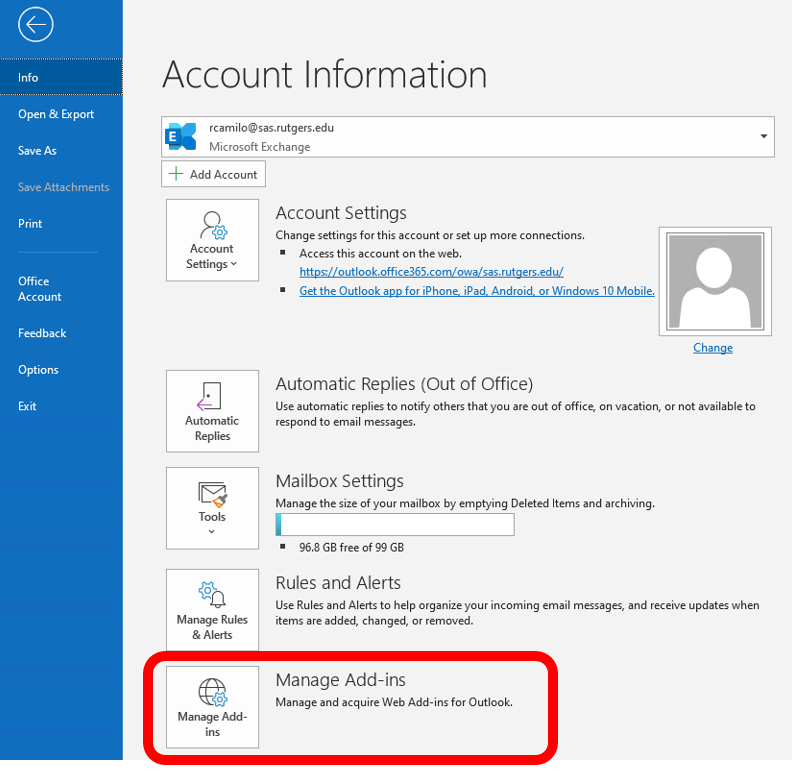
Task: Click 'Manage and acquire Web Add-ins' description
Action: tap(394, 702)
